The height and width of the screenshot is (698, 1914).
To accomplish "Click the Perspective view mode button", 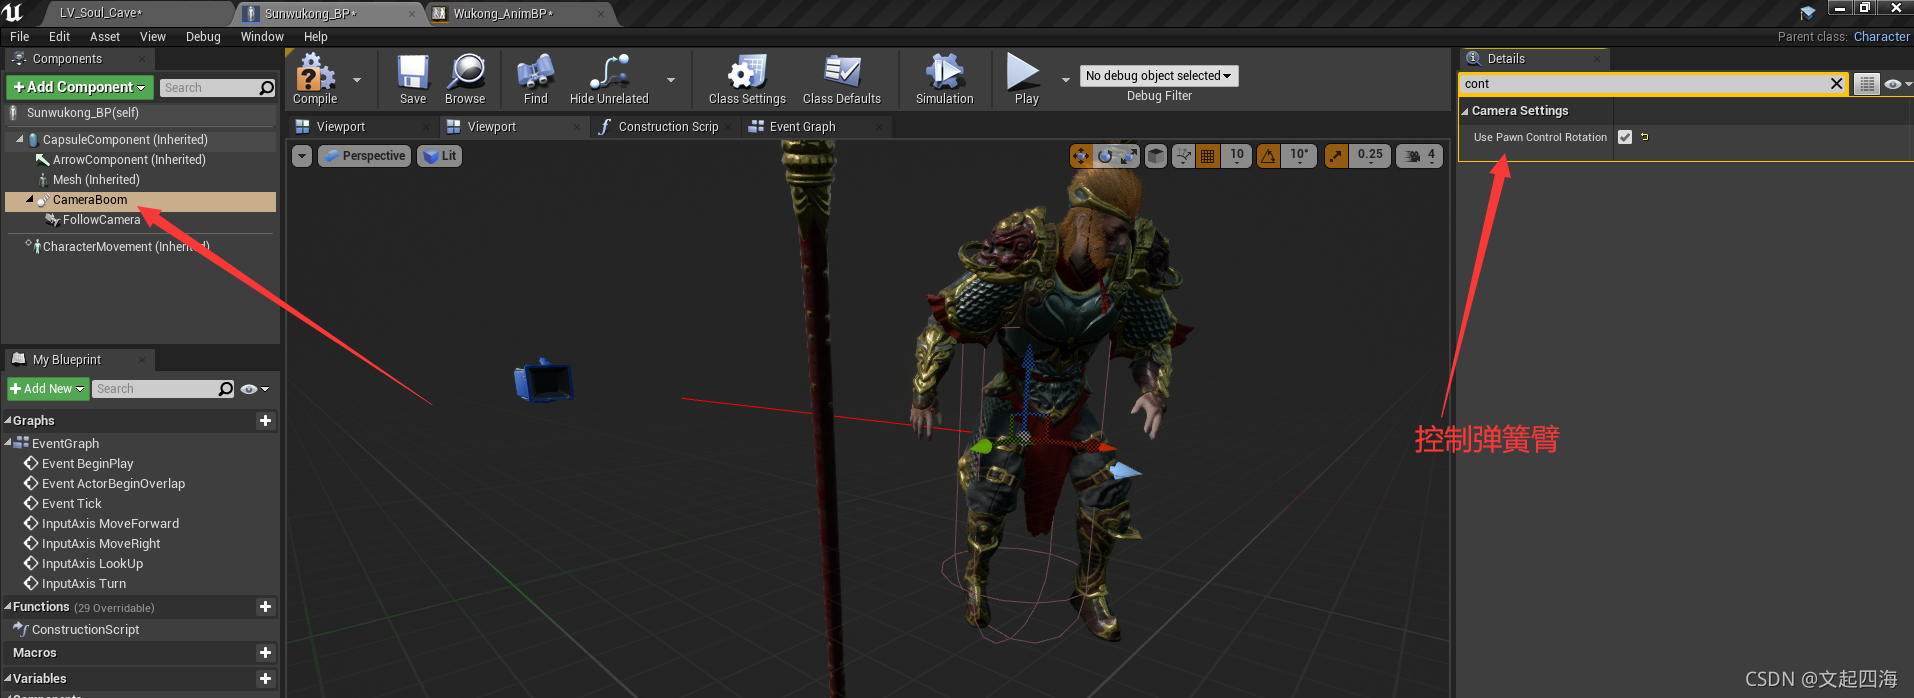I will 364,156.
